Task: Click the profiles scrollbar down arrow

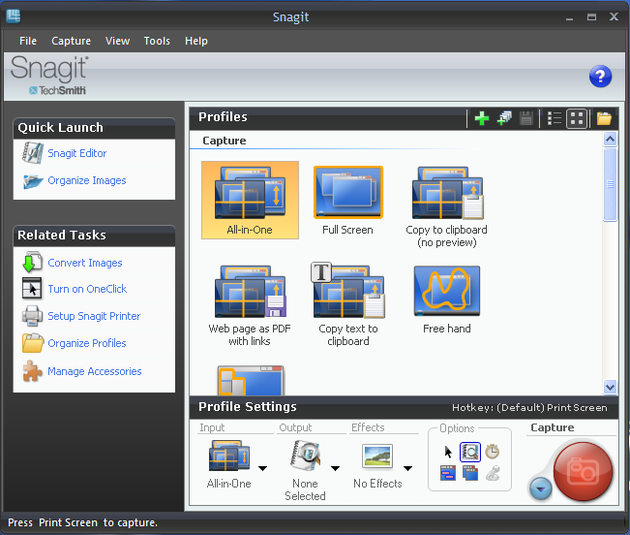Action: [x=610, y=387]
